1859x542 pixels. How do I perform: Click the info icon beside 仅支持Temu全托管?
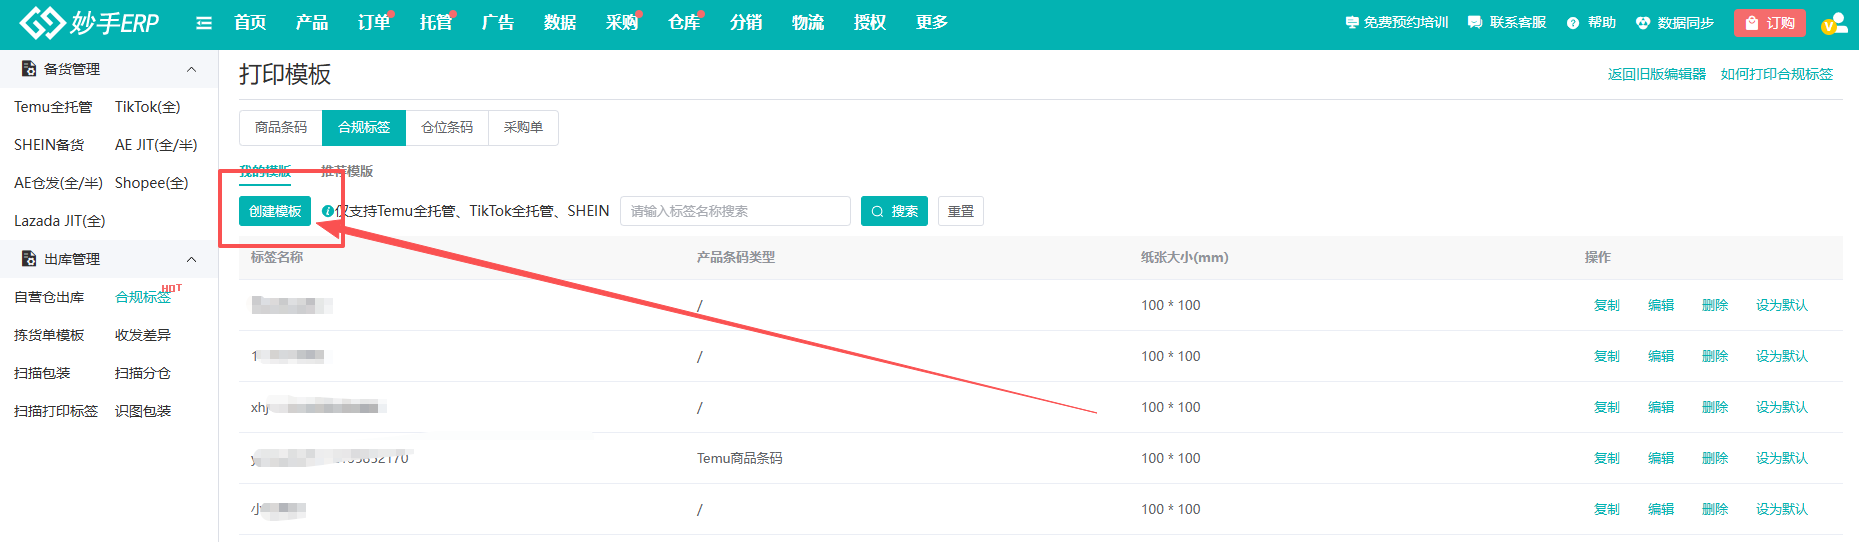click(327, 211)
